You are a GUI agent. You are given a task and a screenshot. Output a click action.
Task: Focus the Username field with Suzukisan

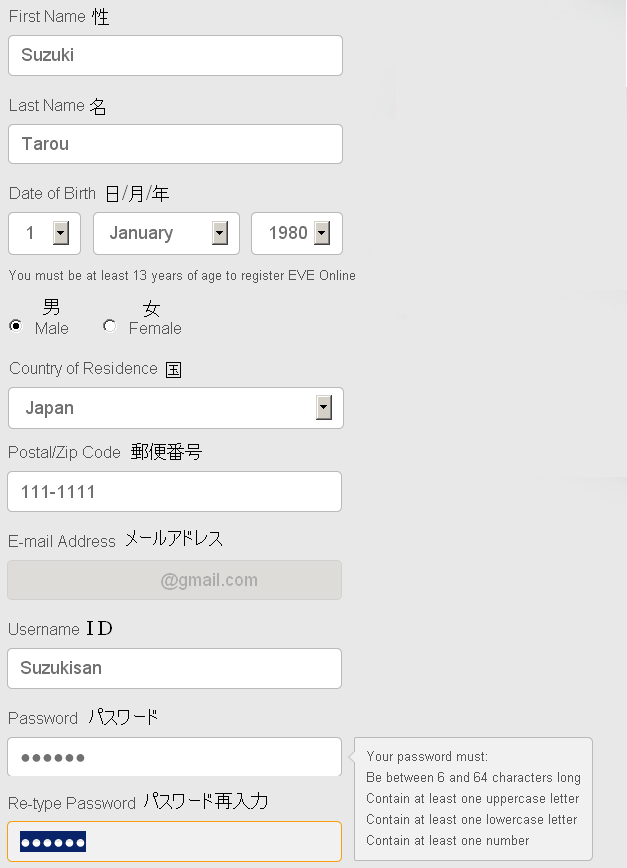point(175,668)
